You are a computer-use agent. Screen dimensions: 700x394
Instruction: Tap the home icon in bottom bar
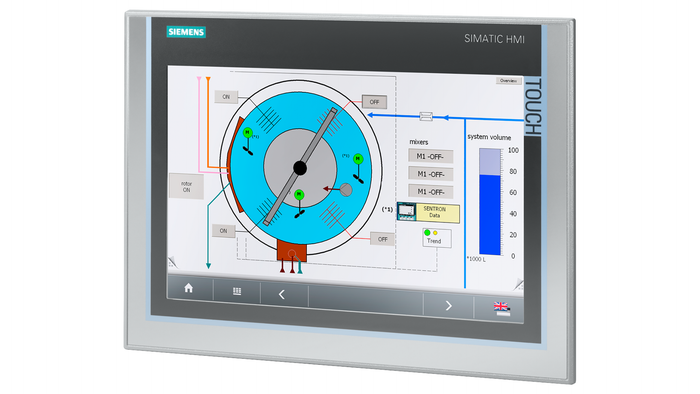pos(188,288)
